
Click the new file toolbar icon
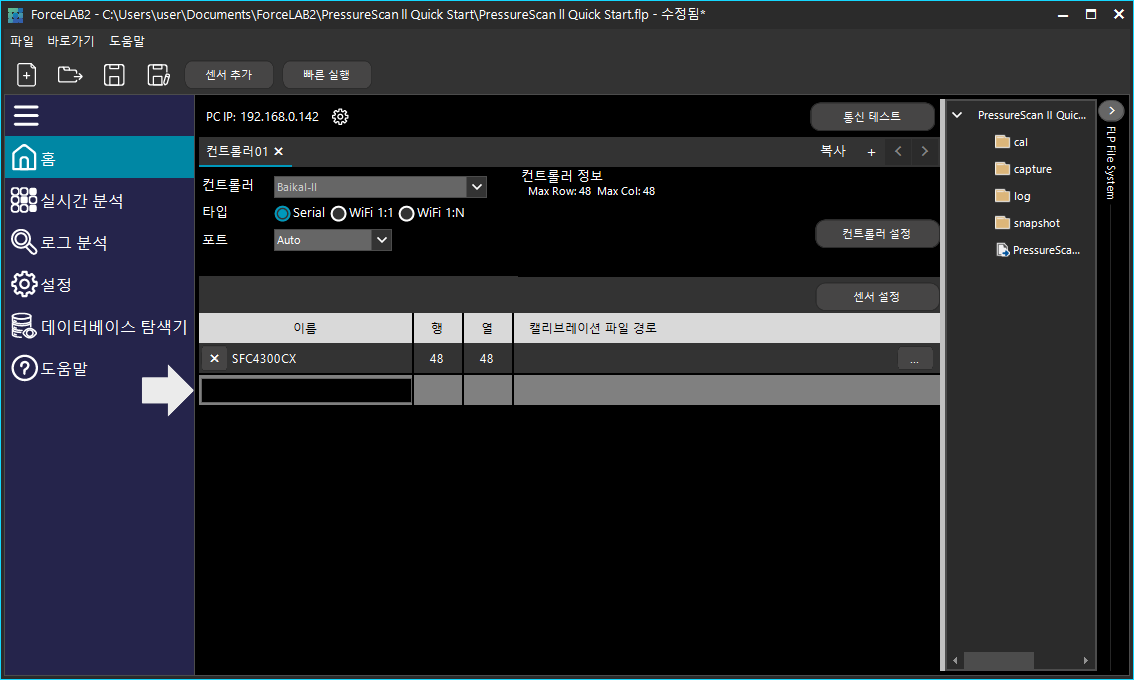pyautogui.click(x=27, y=75)
